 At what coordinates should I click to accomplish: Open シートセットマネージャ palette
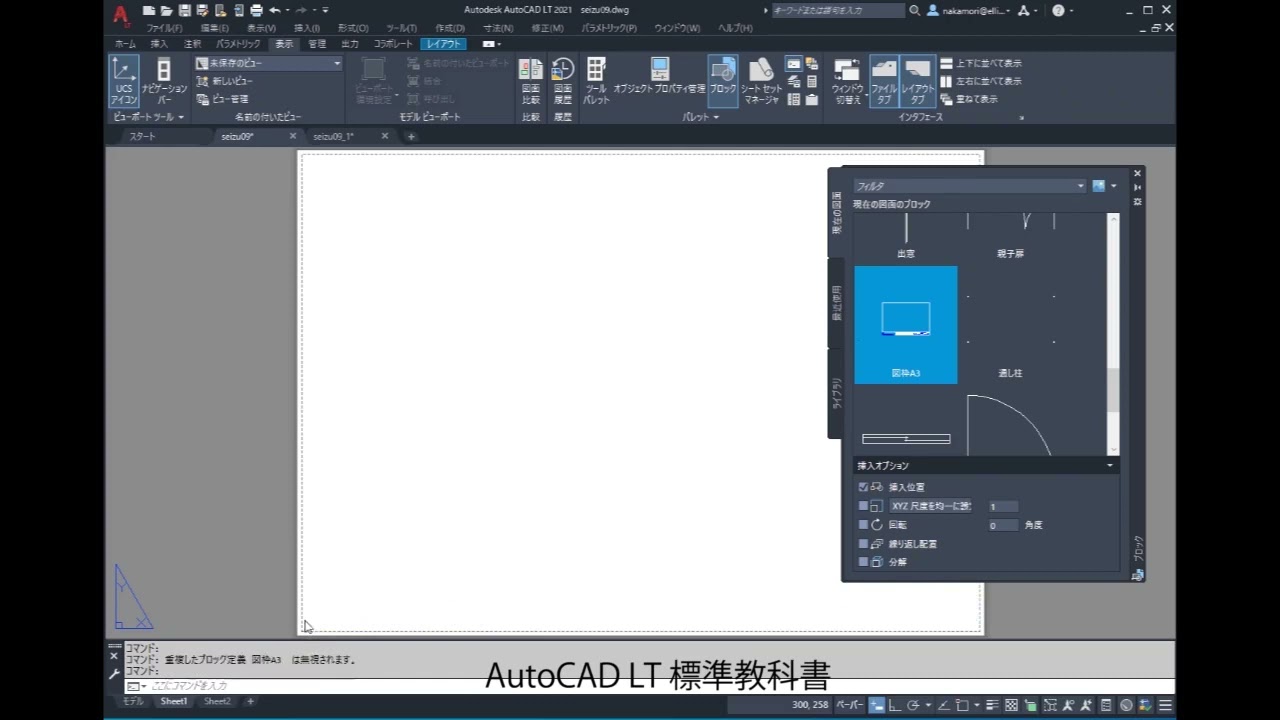point(761,81)
